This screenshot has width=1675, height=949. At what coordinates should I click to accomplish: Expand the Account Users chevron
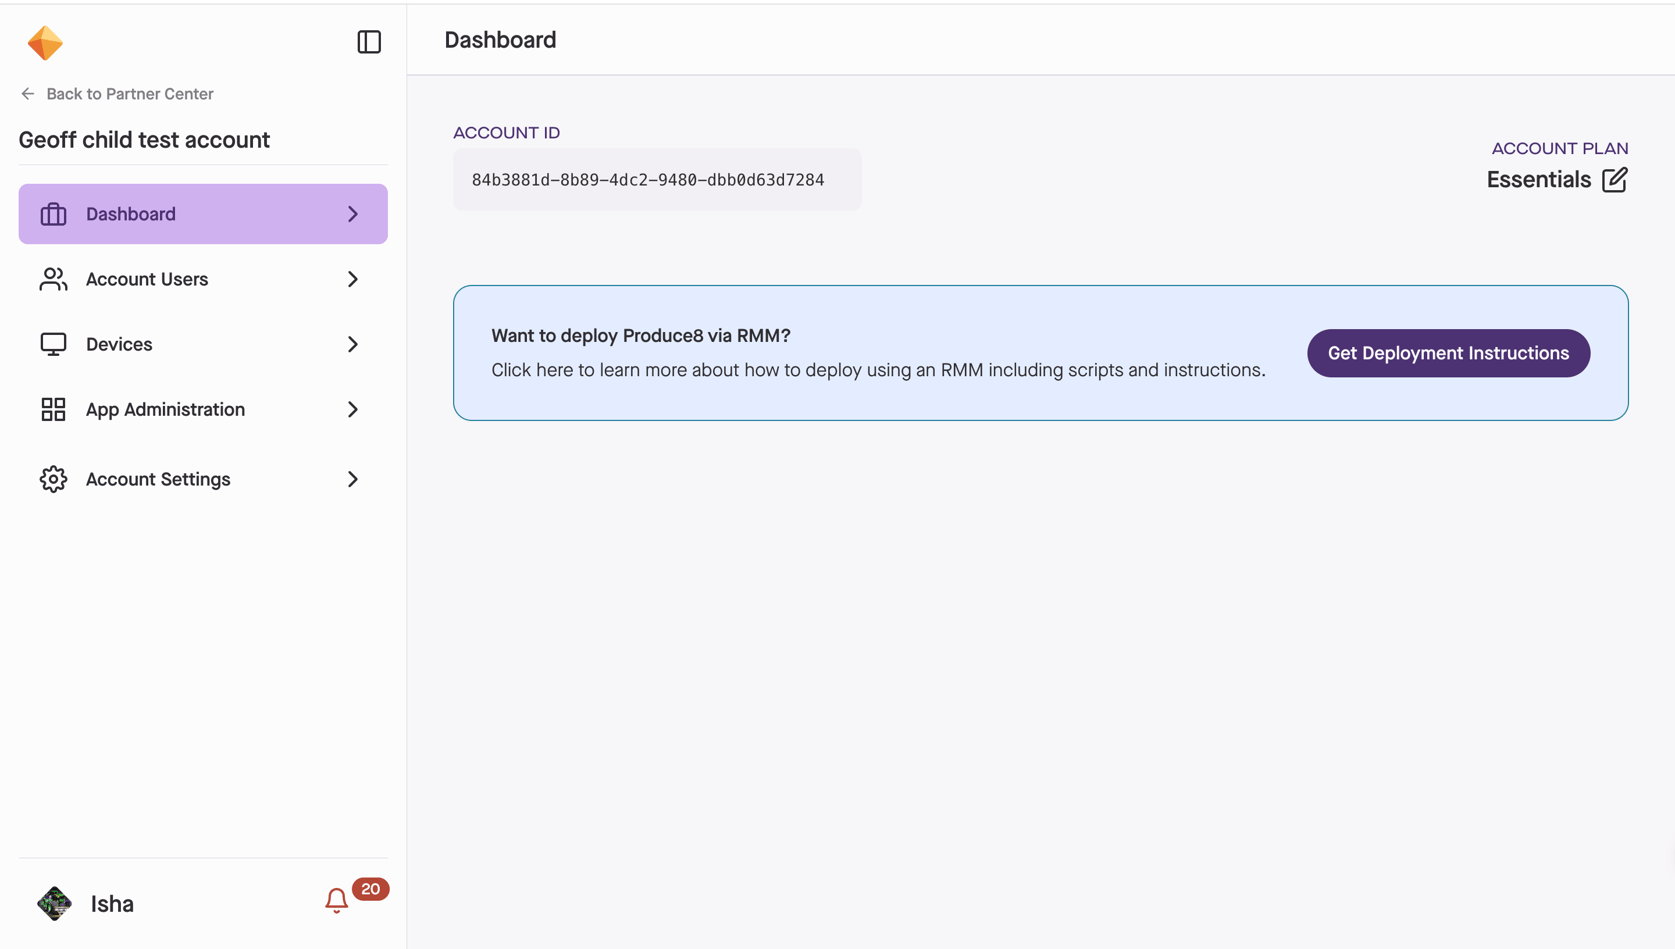coord(352,279)
